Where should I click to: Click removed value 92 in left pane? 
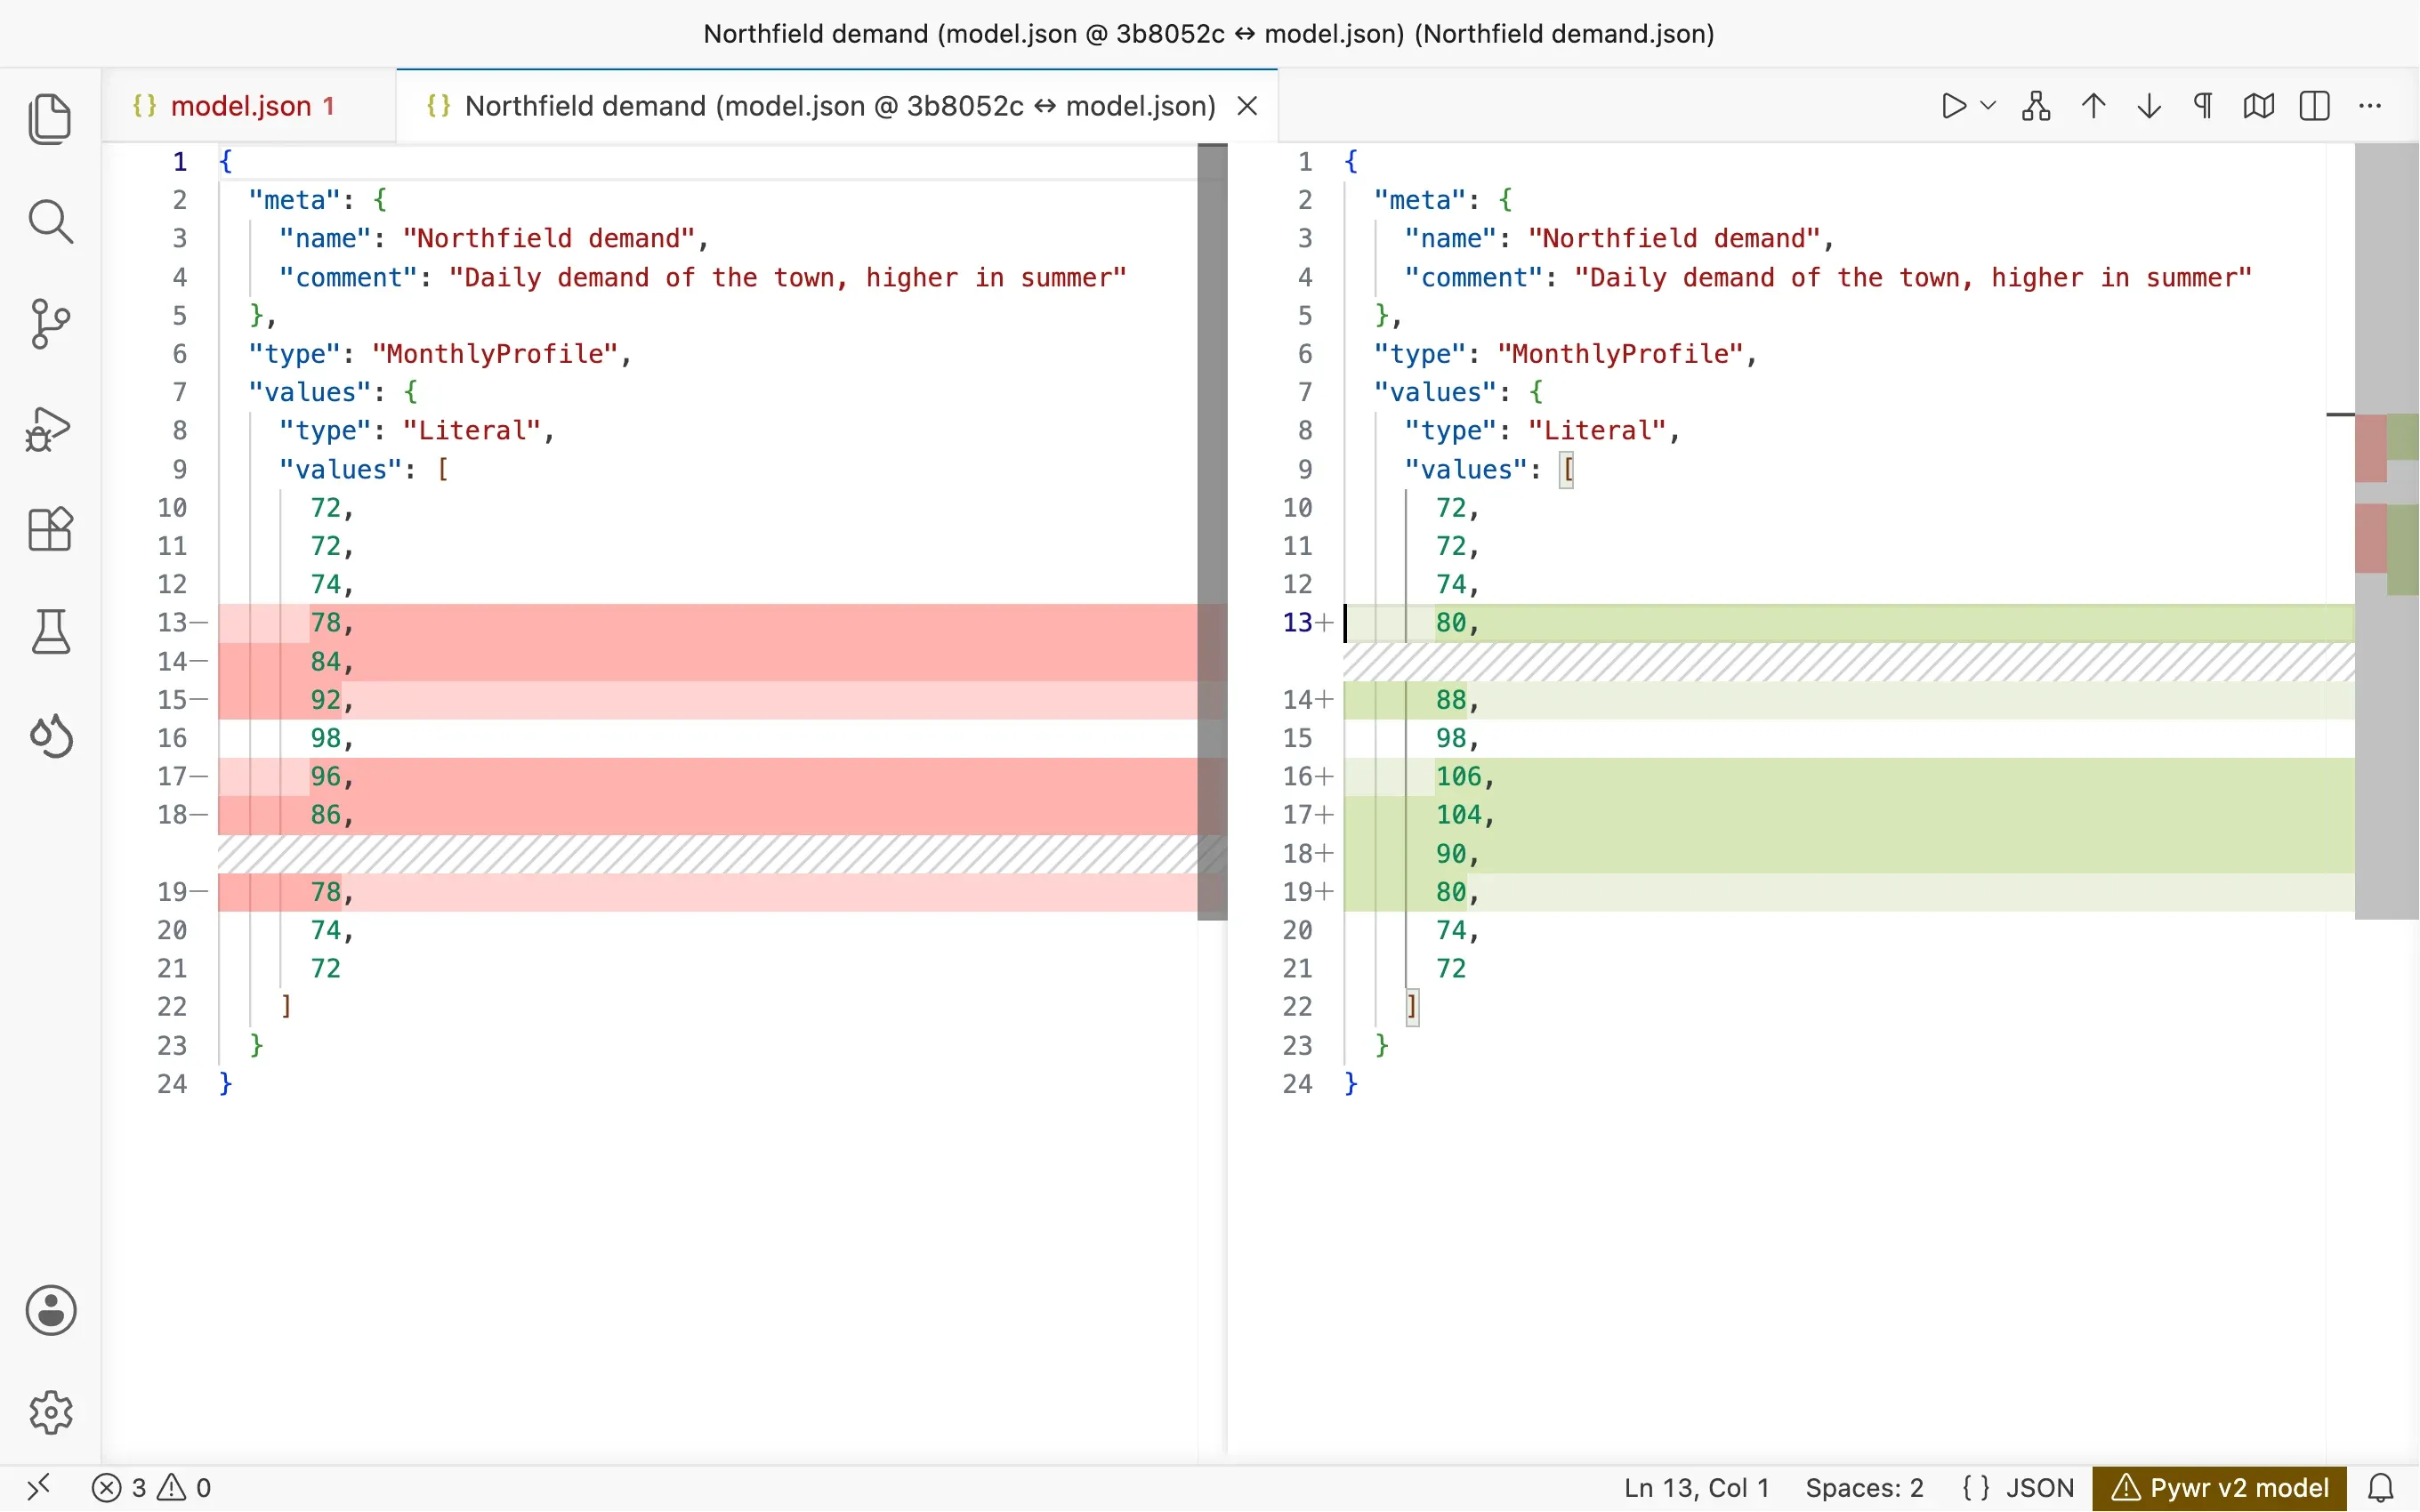(326, 700)
